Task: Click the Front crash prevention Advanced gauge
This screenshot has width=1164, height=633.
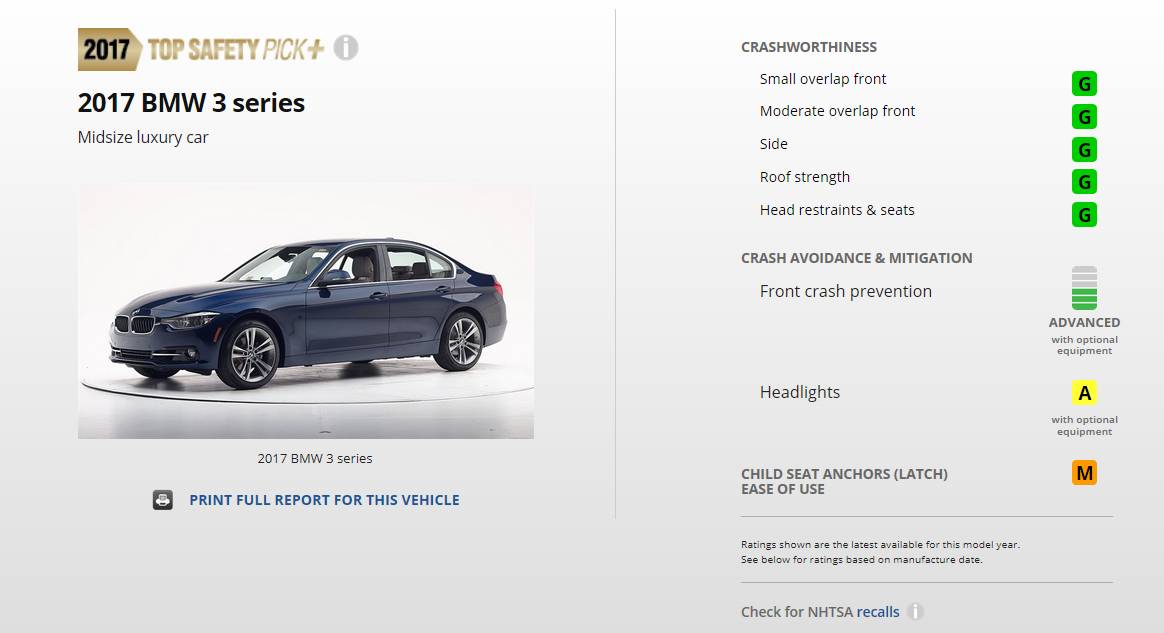Action: point(1084,288)
